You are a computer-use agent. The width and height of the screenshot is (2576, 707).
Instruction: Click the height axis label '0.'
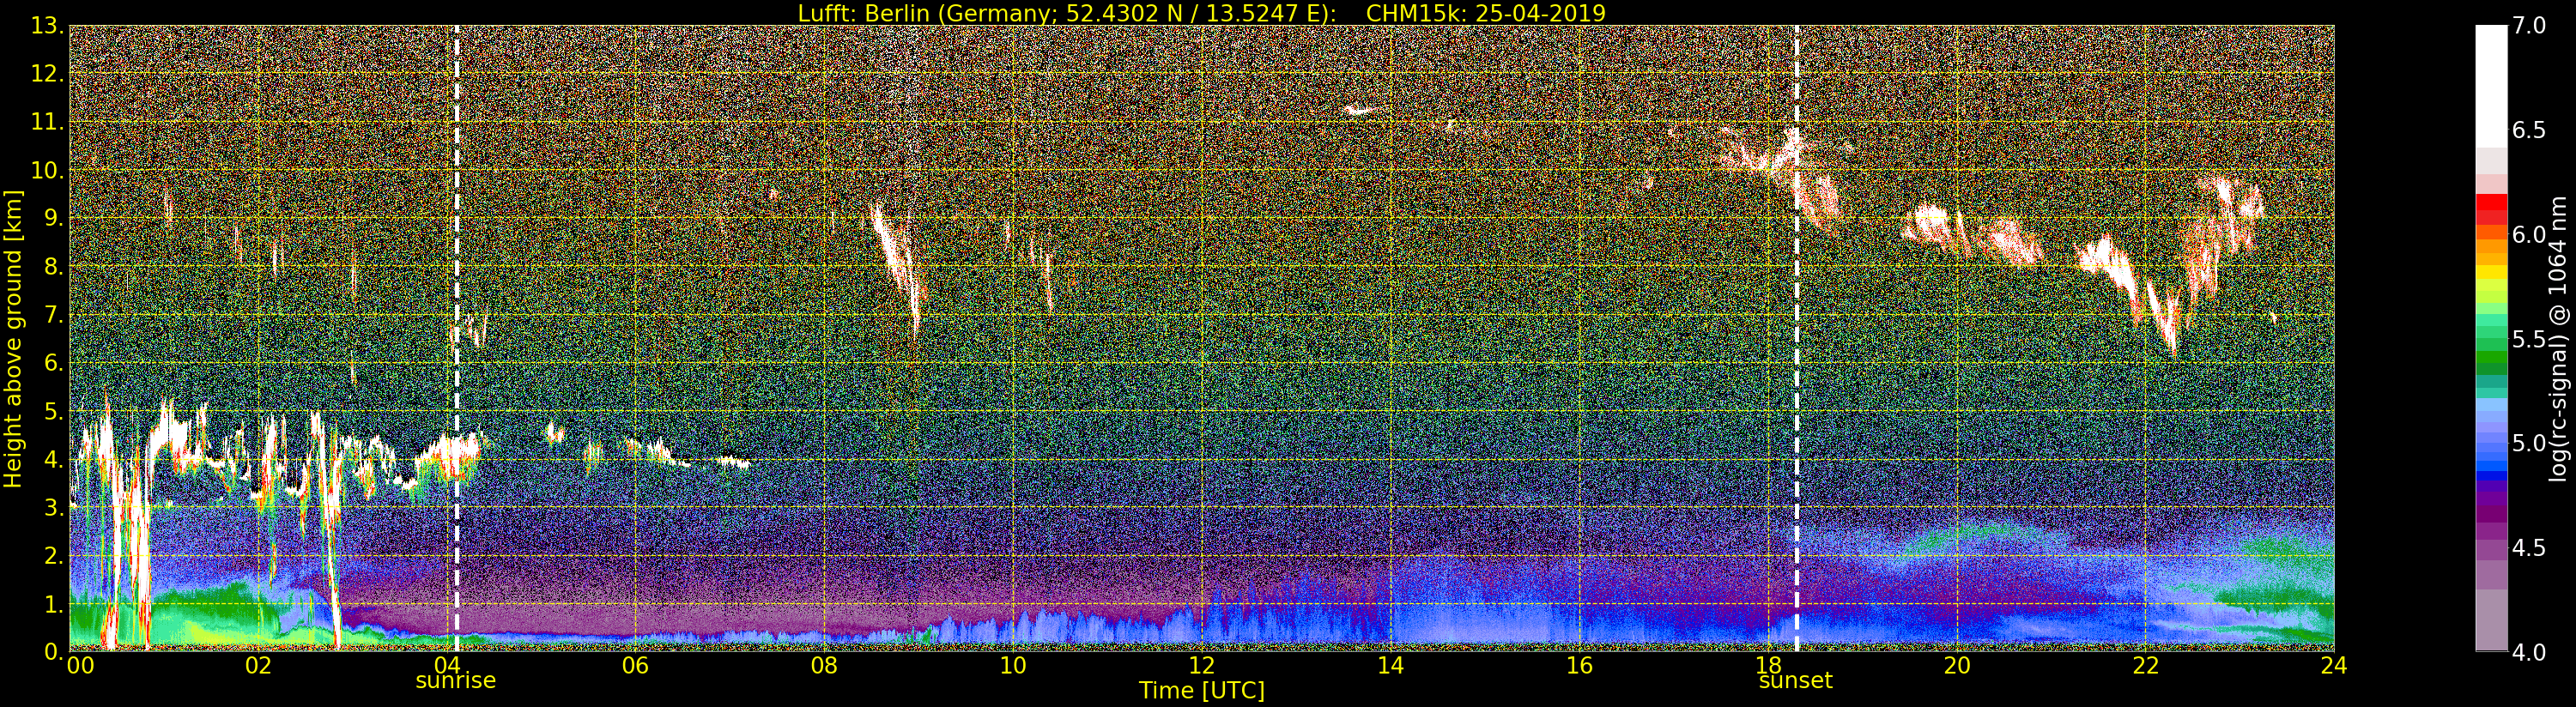coord(53,651)
